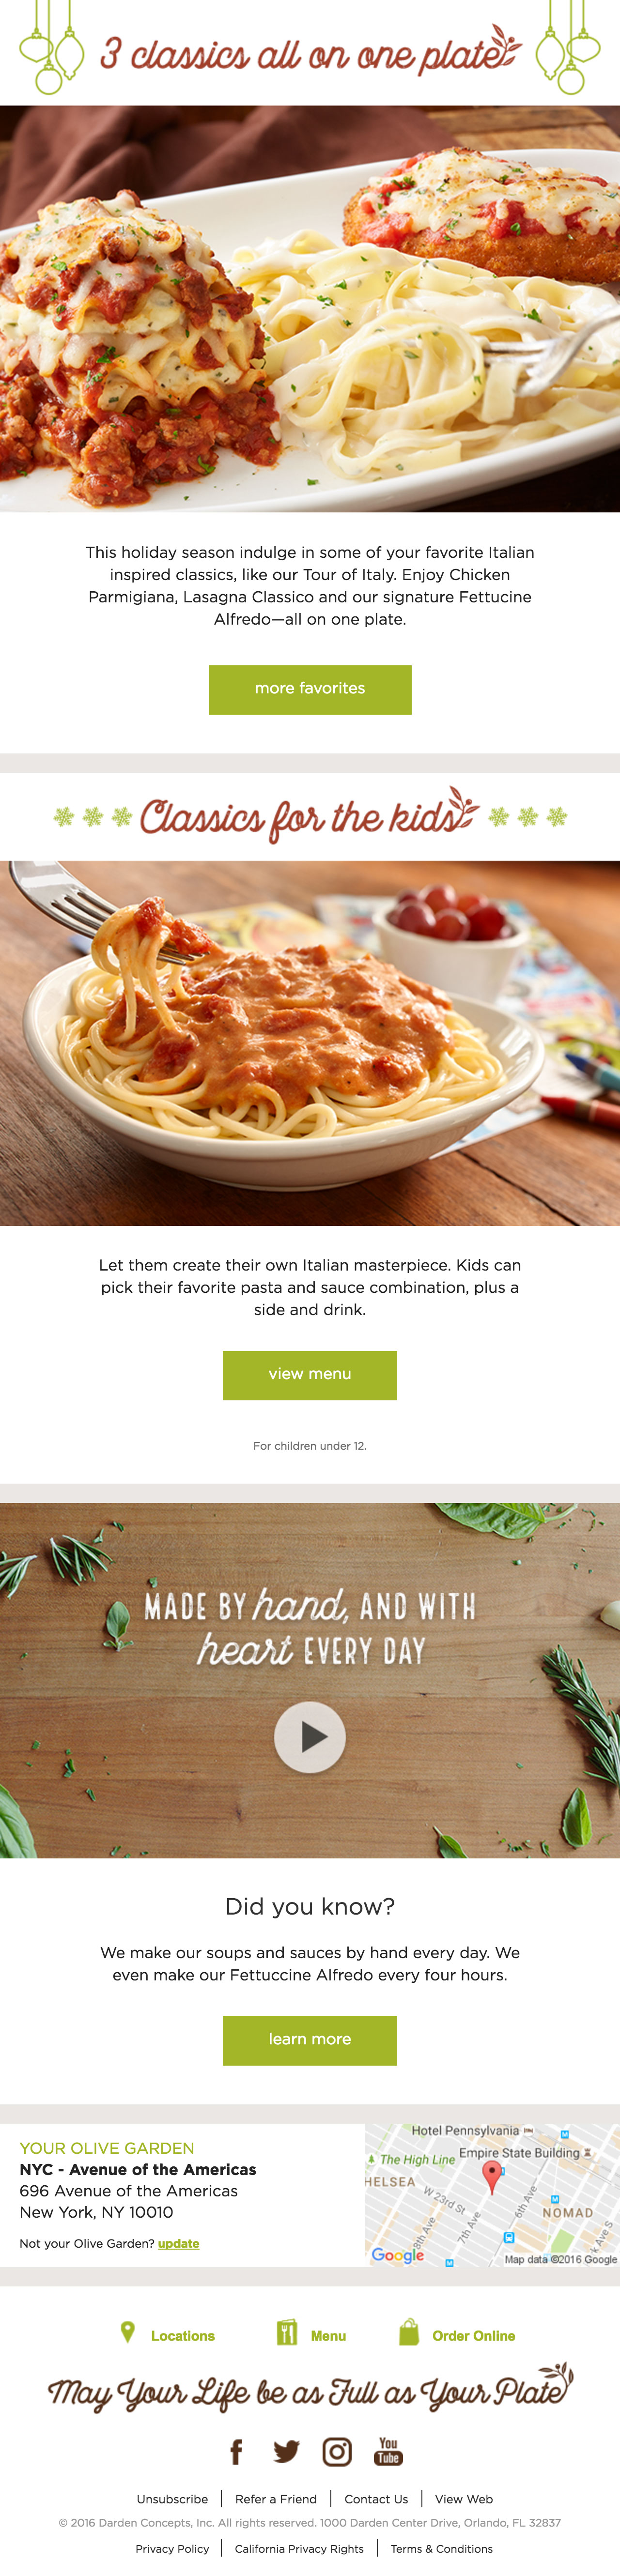Image resolution: width=620 pixels, height=2576 pixels.
Task: Open the Privacy Policy link
Action: coord(172,2549)
